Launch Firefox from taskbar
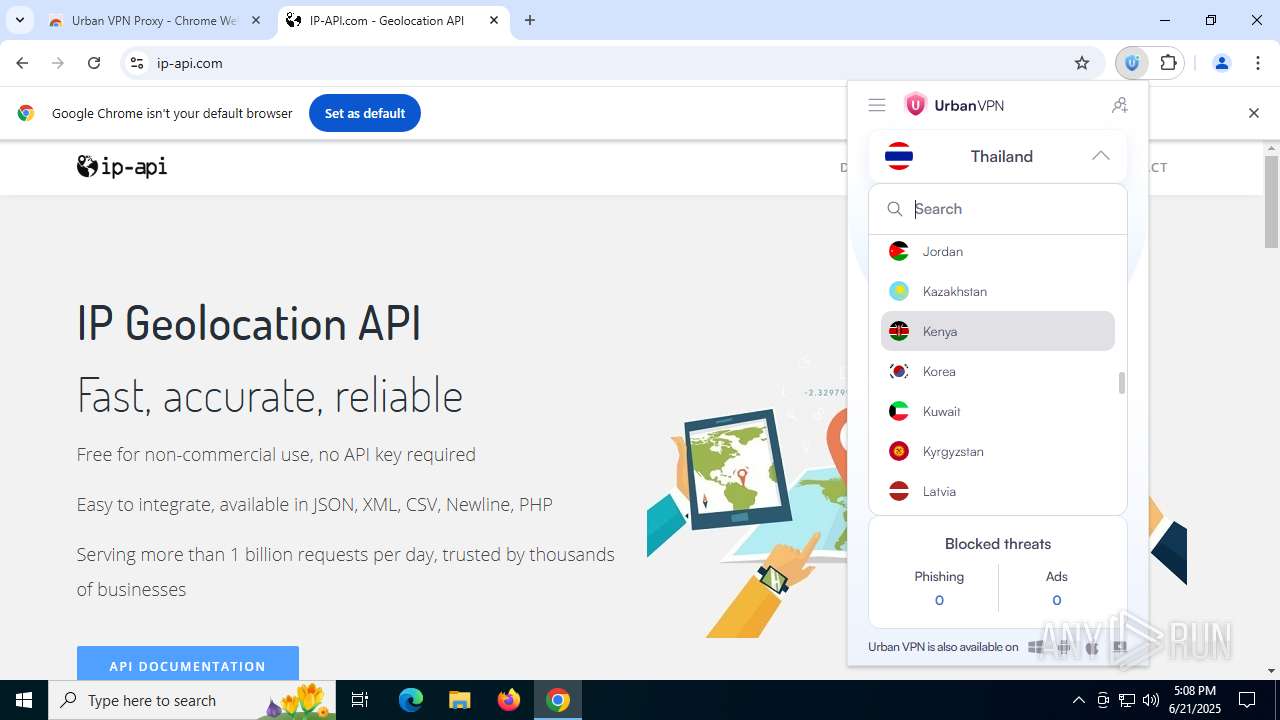1280x720 pixels. [x=509, y=700]
